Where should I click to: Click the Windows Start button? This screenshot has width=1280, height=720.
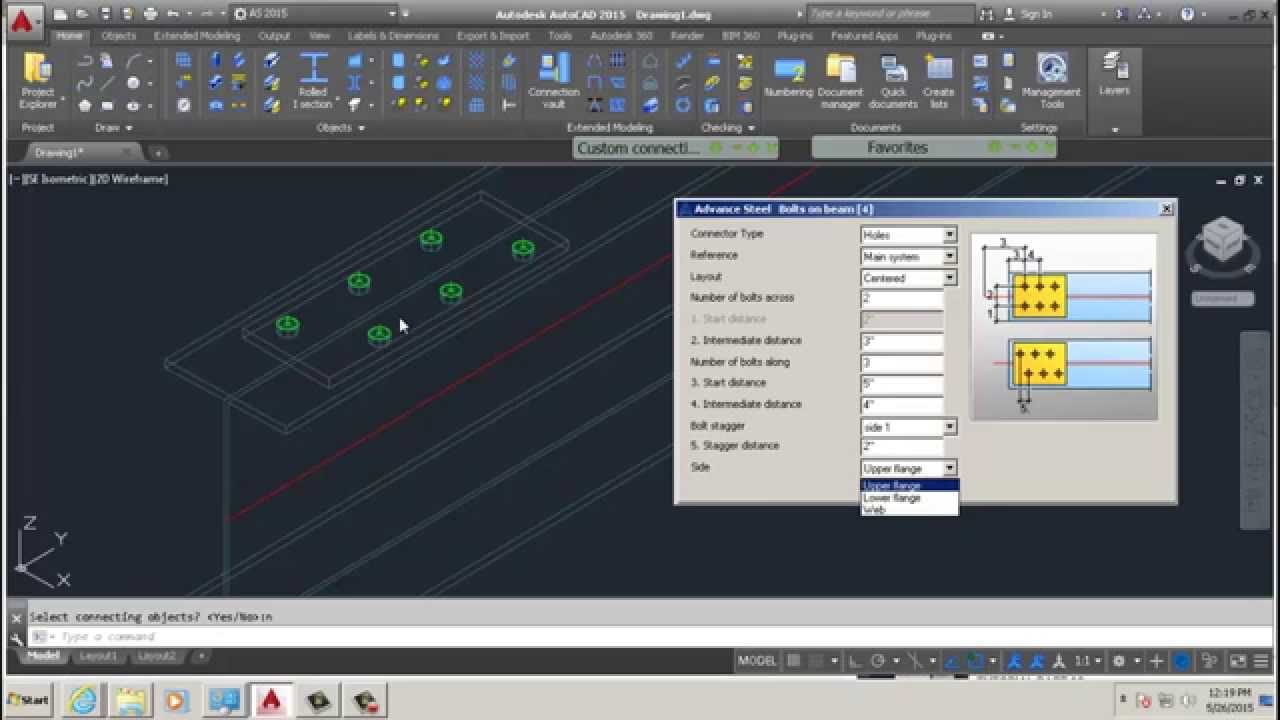point(28,700)
